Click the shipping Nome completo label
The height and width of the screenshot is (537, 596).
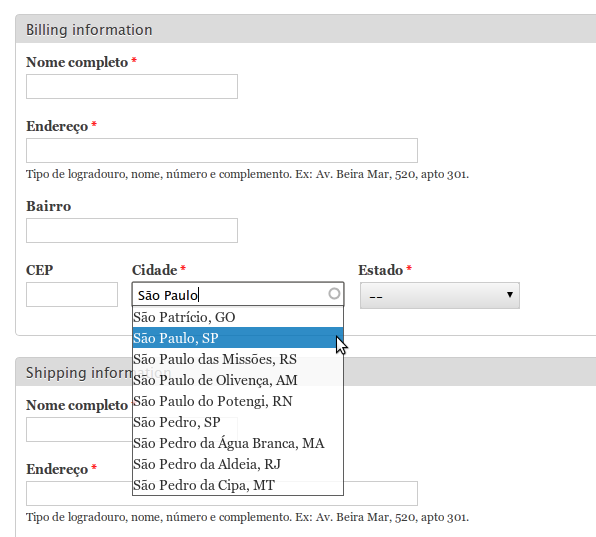(x=77, y=405)
